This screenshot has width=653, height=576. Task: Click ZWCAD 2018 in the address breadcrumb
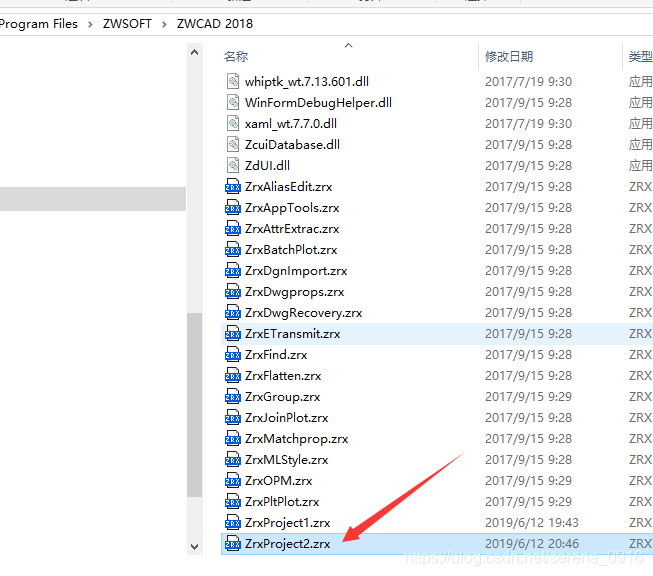coord(214,24)
